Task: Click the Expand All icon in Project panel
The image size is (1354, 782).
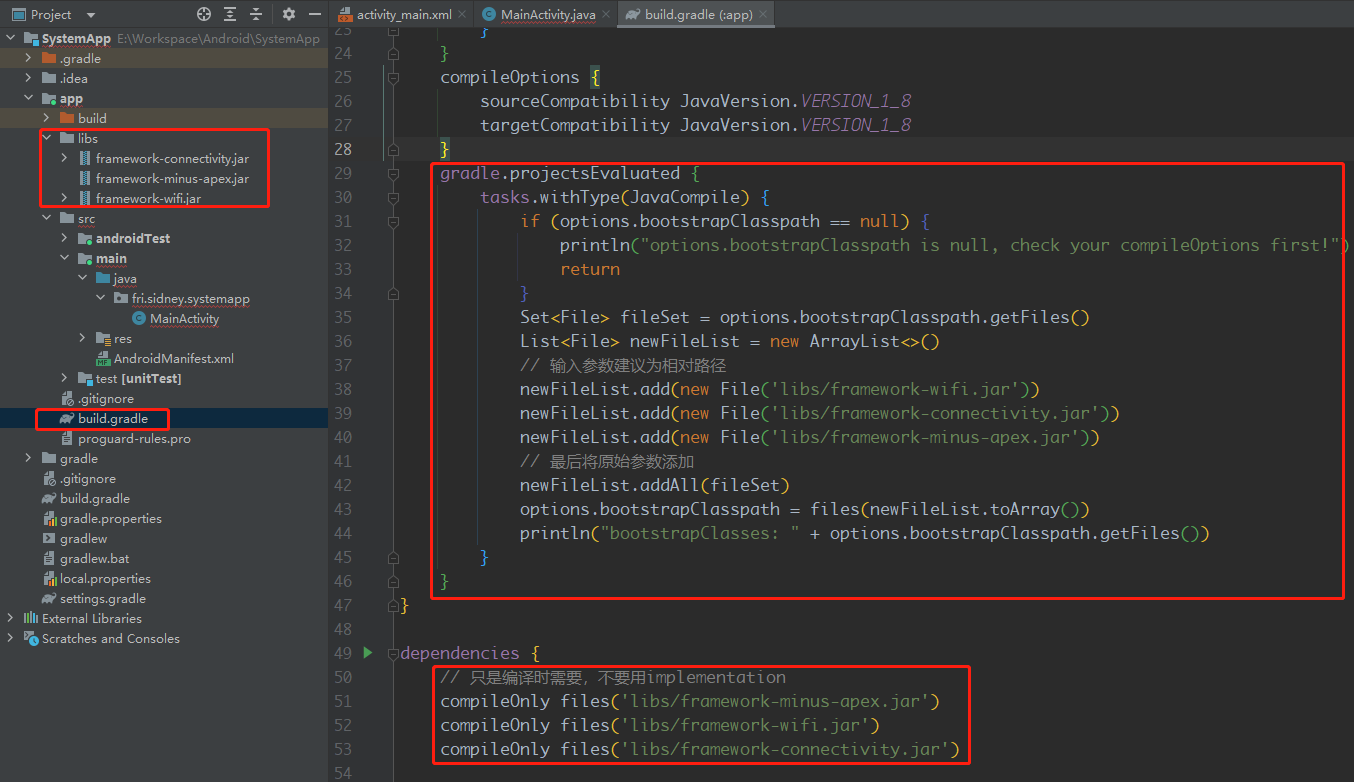Action: tap(231, 14)
